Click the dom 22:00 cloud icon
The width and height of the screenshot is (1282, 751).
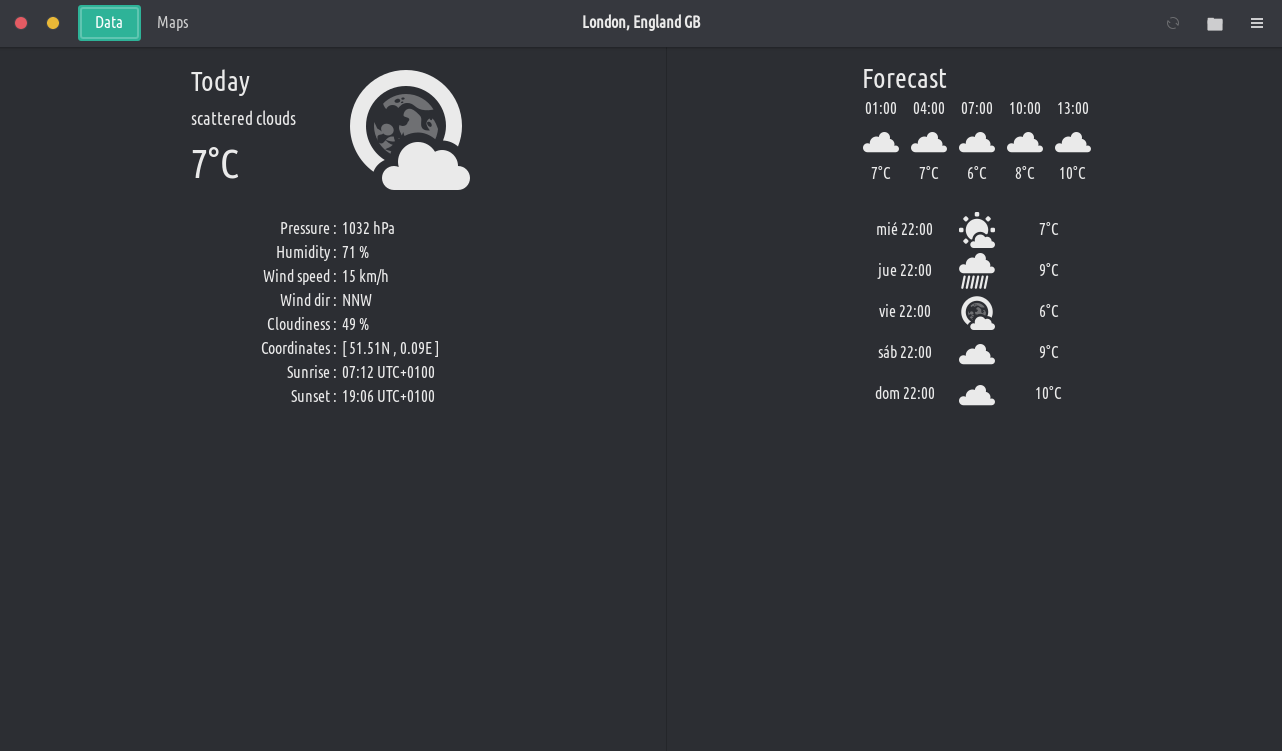(977, 395)
